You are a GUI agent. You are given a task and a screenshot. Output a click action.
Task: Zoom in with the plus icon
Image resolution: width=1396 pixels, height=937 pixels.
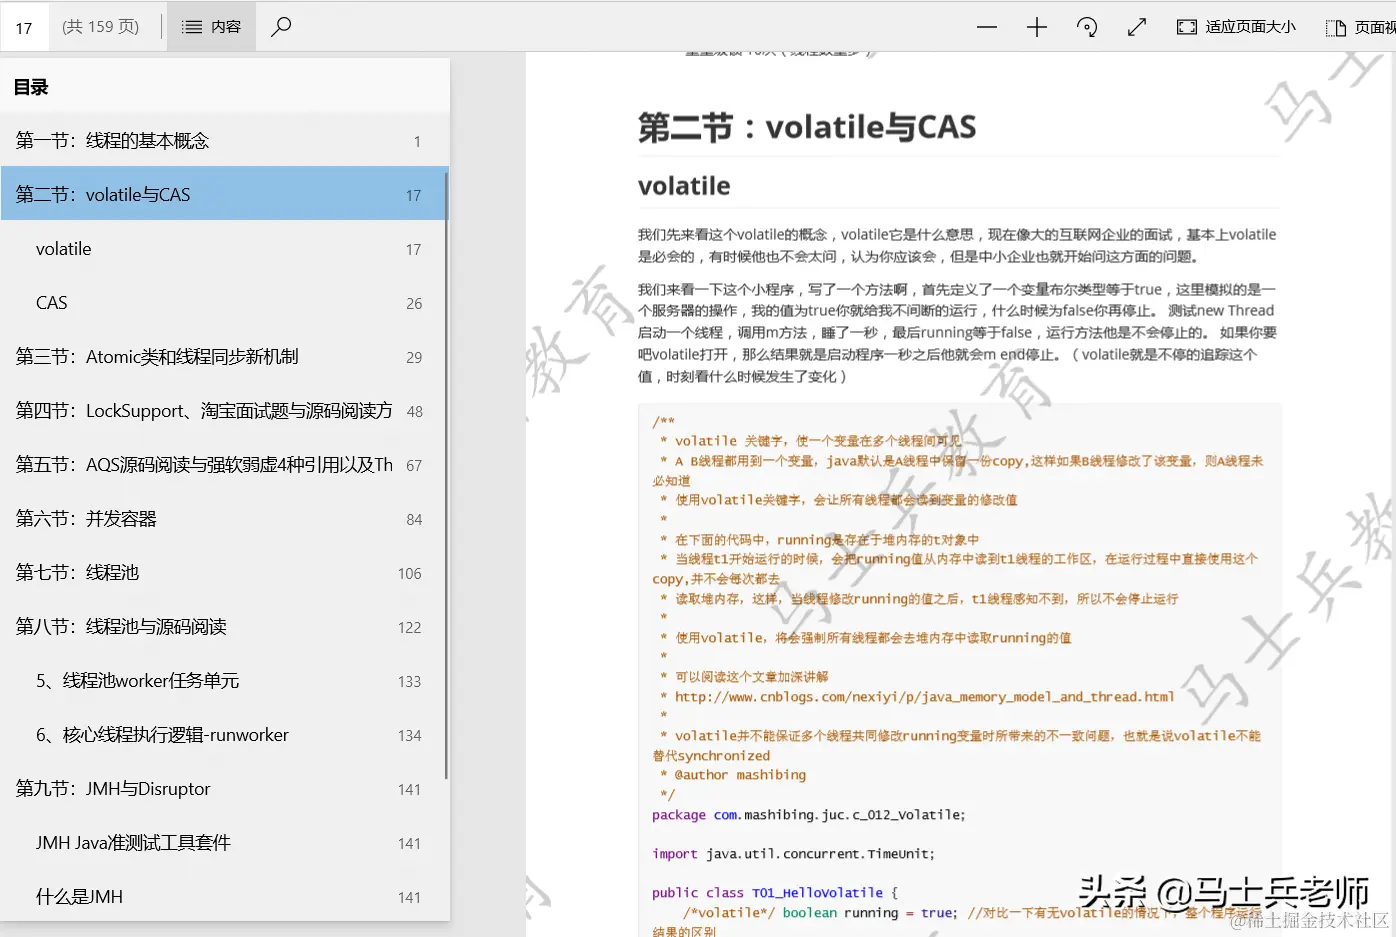pos(1037,27)
